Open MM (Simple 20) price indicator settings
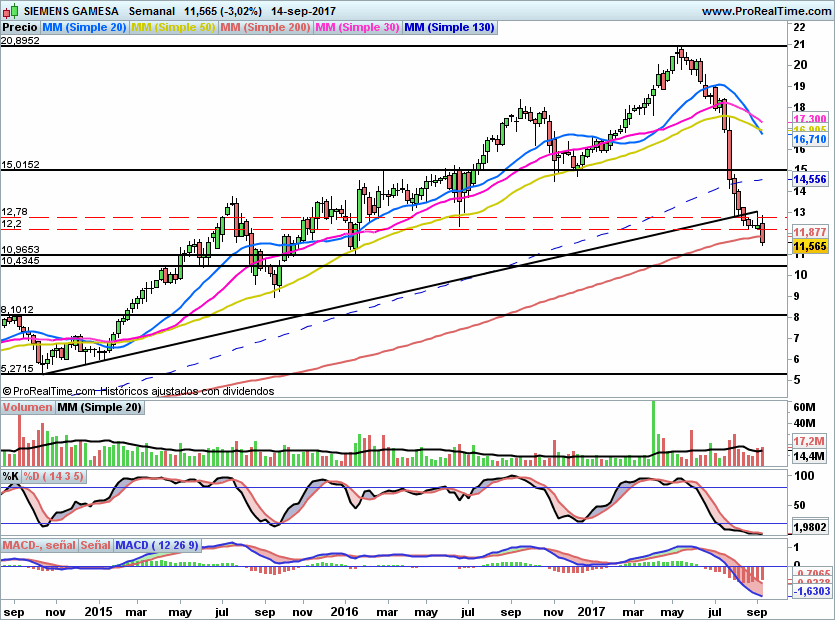The height and width of the screenshot is (620, 835). click(x=84, y=27)
